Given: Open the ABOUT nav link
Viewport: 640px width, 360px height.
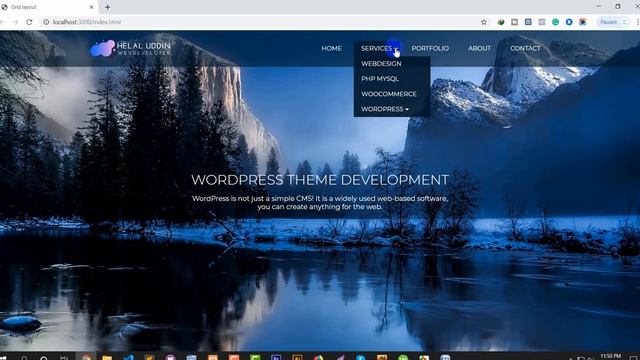Looking at the screenshot, I should 479,48.
